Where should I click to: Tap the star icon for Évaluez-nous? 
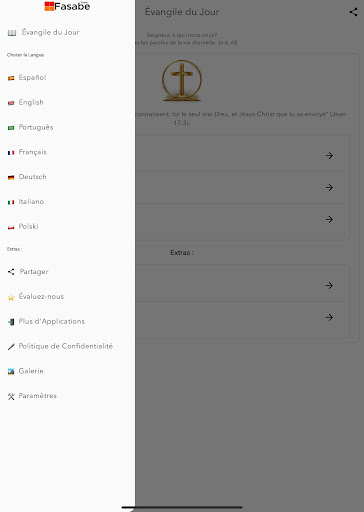click(11, 297)
